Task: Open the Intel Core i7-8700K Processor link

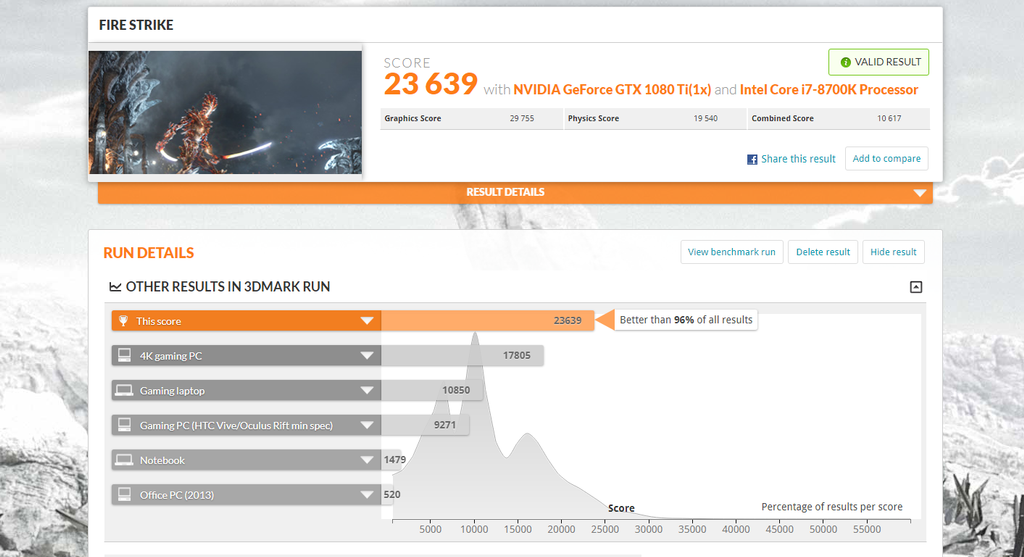Action: point(829,89)
